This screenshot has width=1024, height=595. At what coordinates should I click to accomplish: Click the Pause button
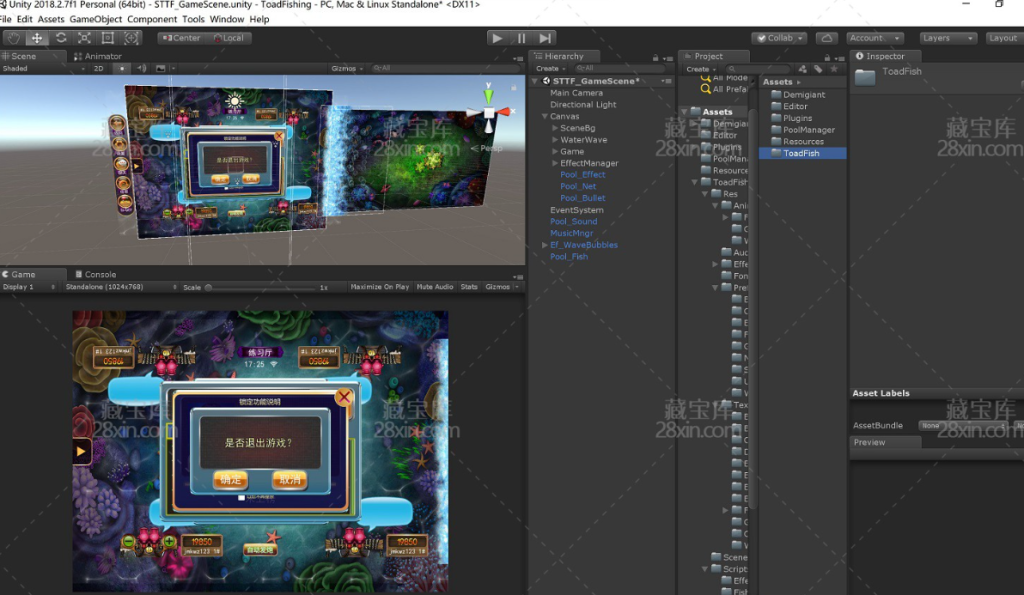point(521,38)
